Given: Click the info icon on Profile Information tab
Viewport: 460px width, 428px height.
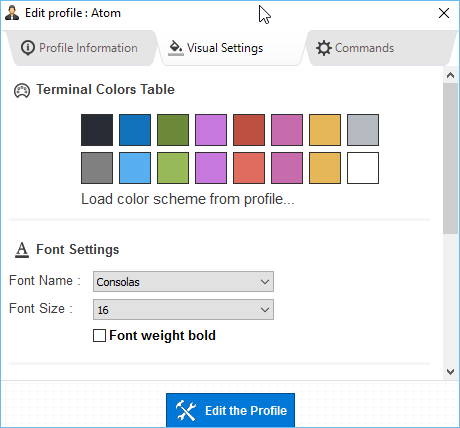Looking at the screenshot, I should click(28, 48).
